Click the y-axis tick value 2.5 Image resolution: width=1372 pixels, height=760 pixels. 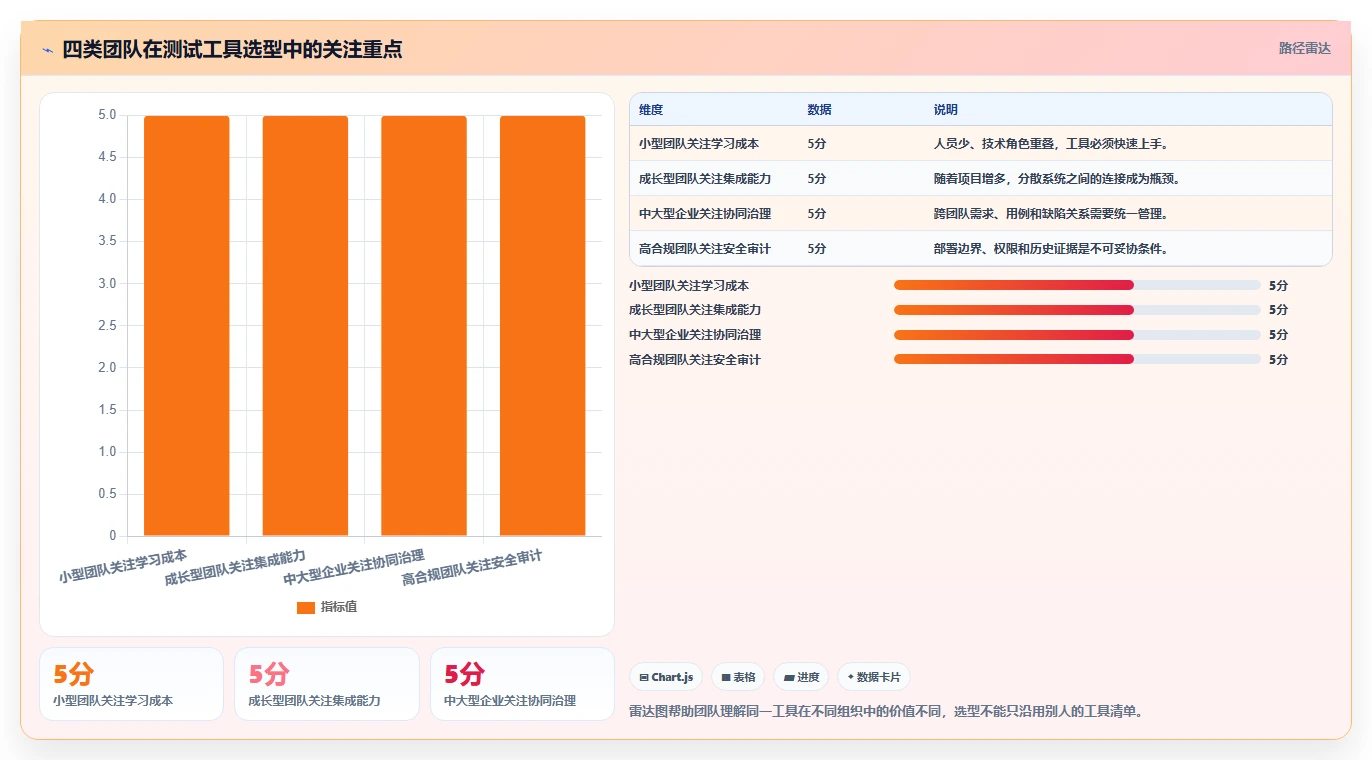pyautogui.click(x=107, y=326)
